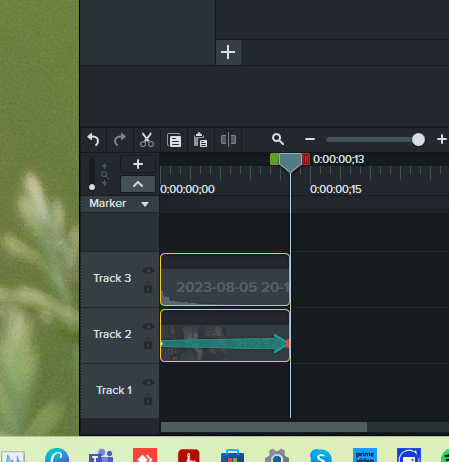Add a new track to timeline

[138, 164]
